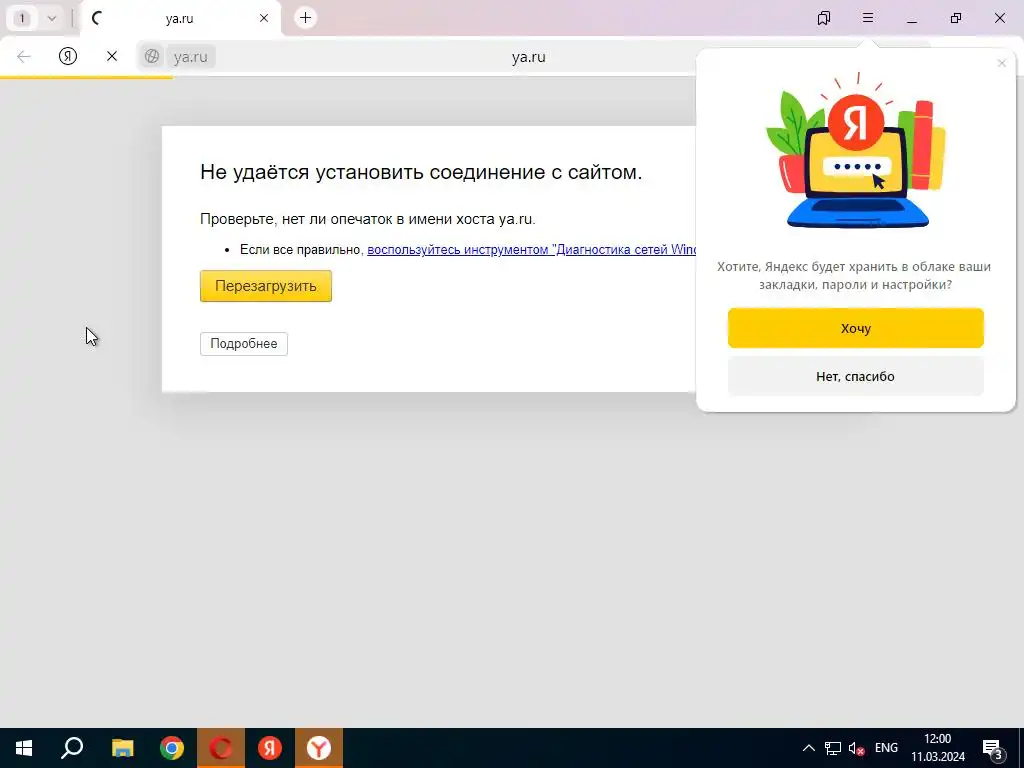This screenshot has height=768, width=1024.
Task: Open the Диагностика сетей Windows link
Action: 532,249
